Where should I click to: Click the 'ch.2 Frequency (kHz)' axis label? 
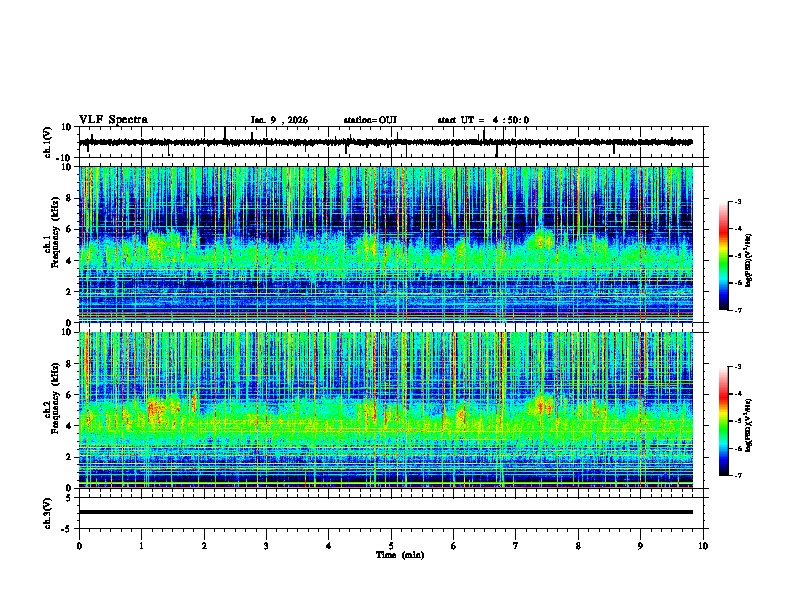pos(52,397)
